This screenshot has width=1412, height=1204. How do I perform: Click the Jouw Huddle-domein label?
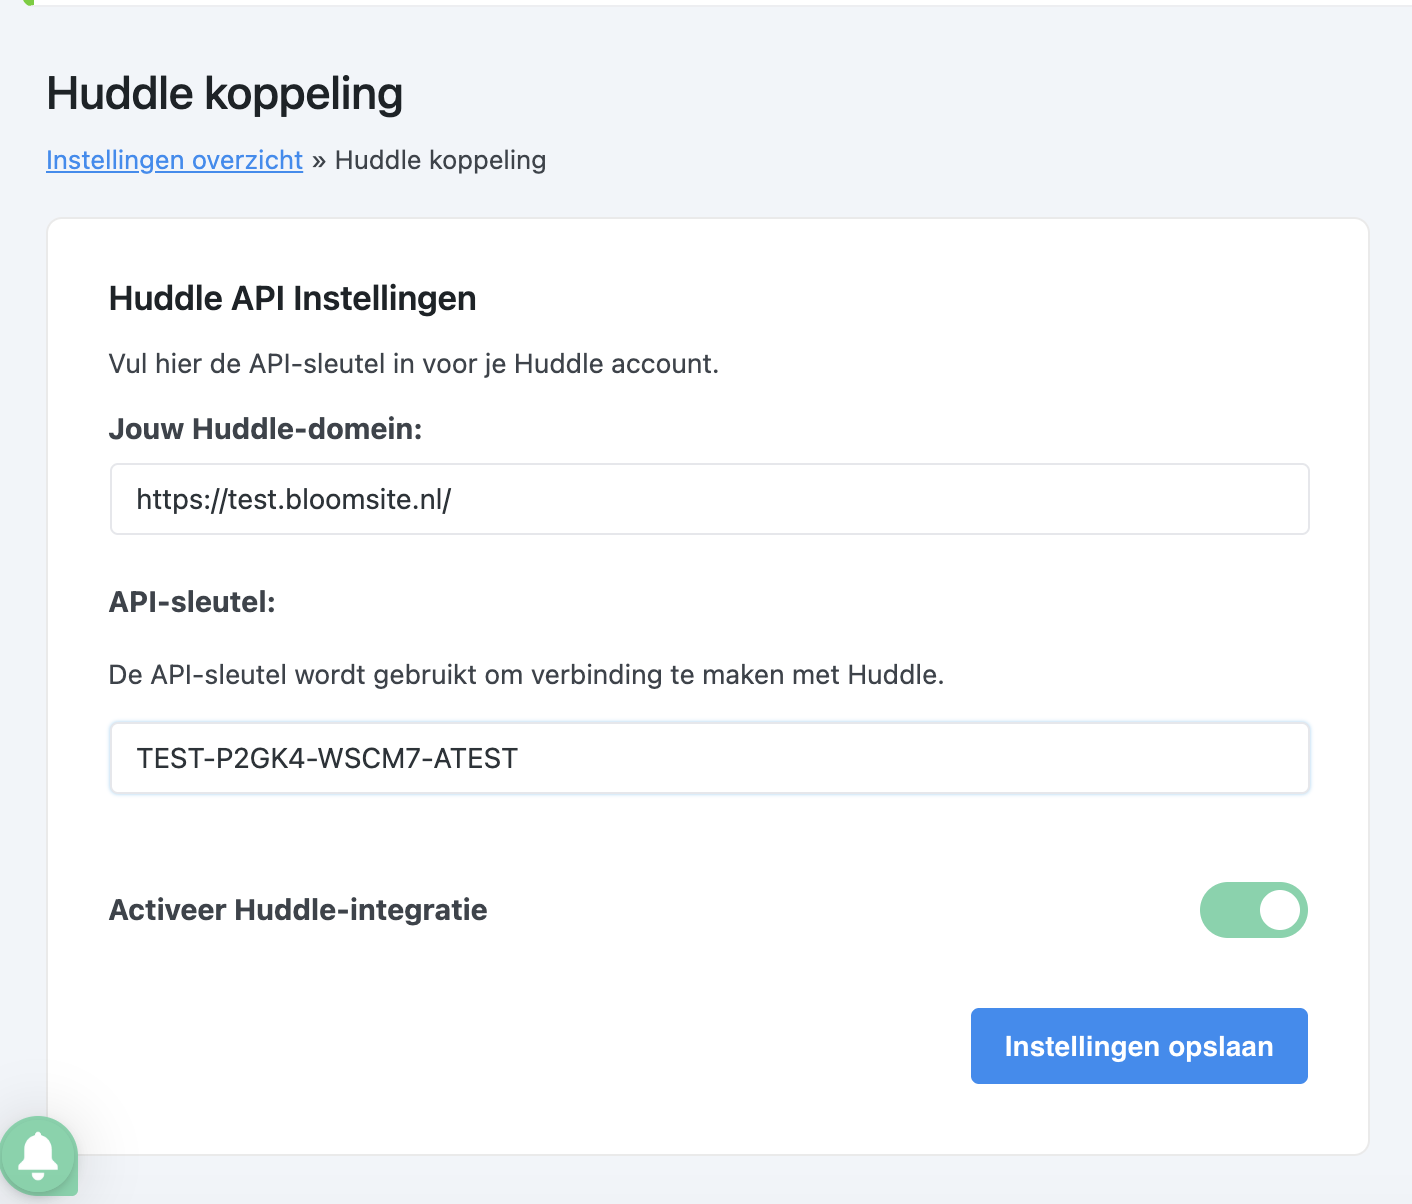point(265,429)
